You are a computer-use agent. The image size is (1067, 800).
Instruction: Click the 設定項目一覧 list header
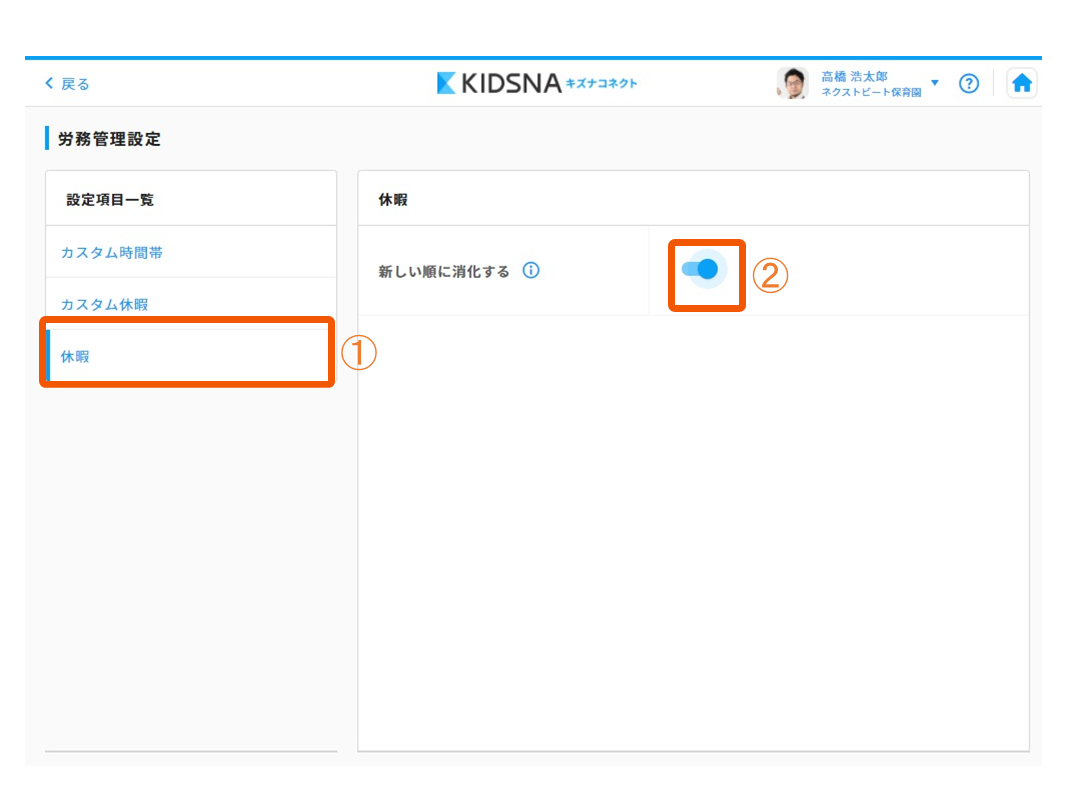[110, 199]
